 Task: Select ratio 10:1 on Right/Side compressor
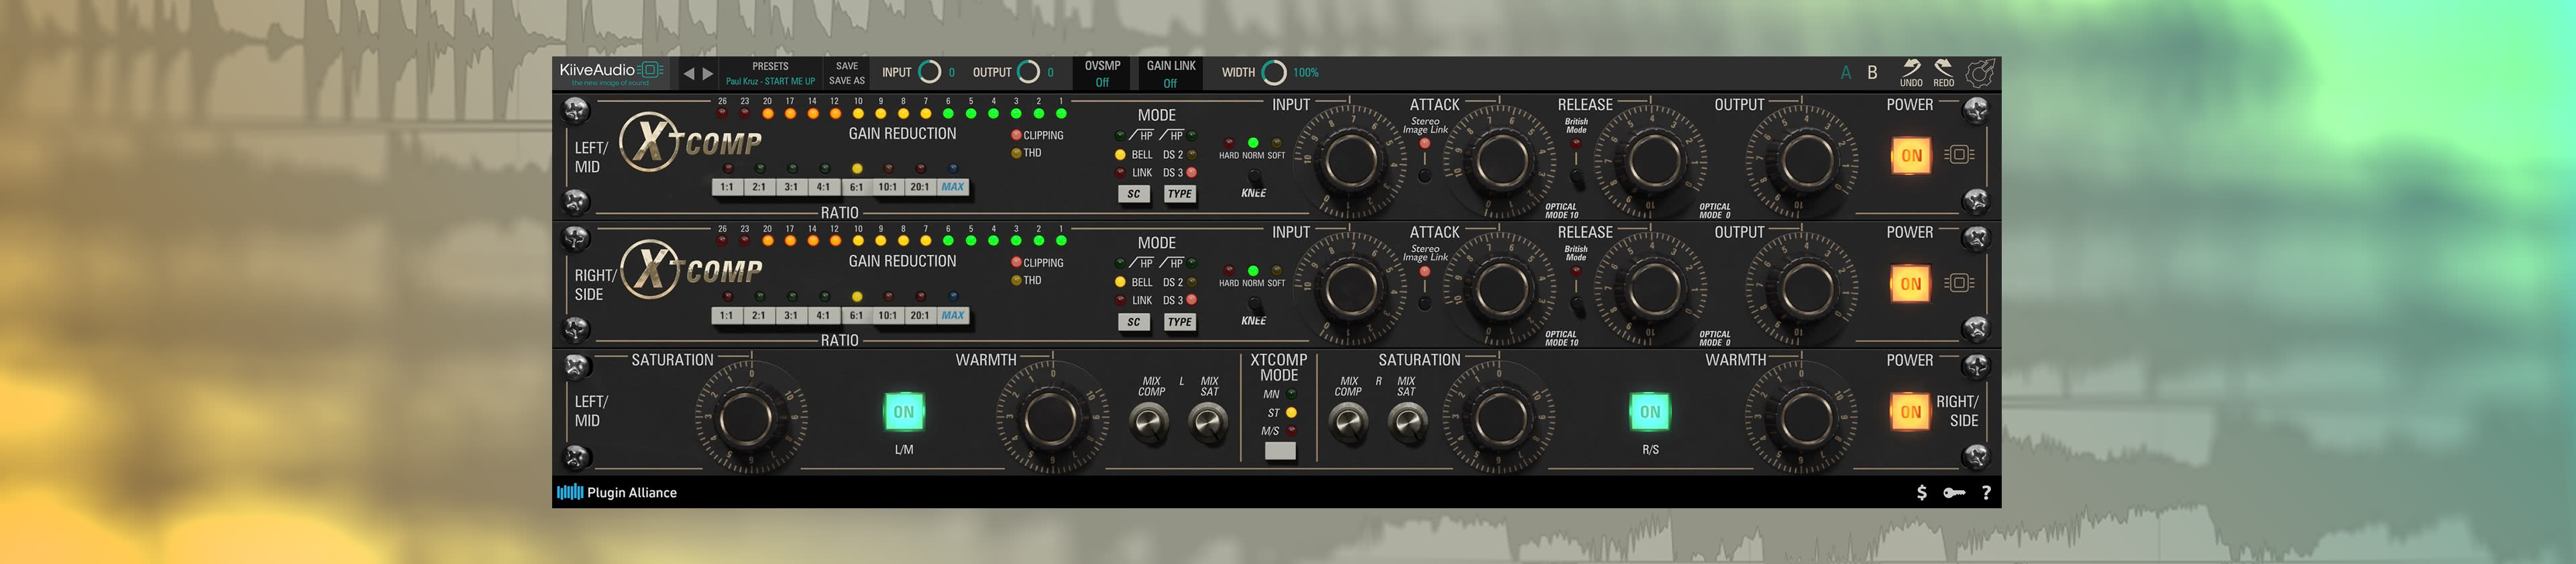[x=887, y=315]
